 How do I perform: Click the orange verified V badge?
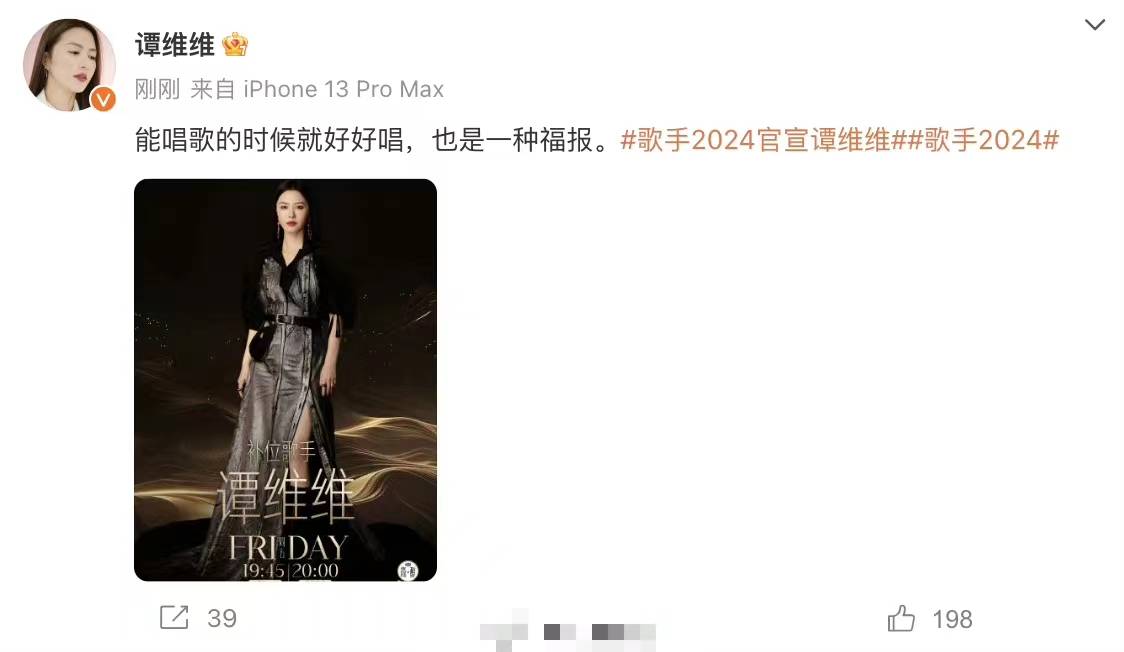103,100
